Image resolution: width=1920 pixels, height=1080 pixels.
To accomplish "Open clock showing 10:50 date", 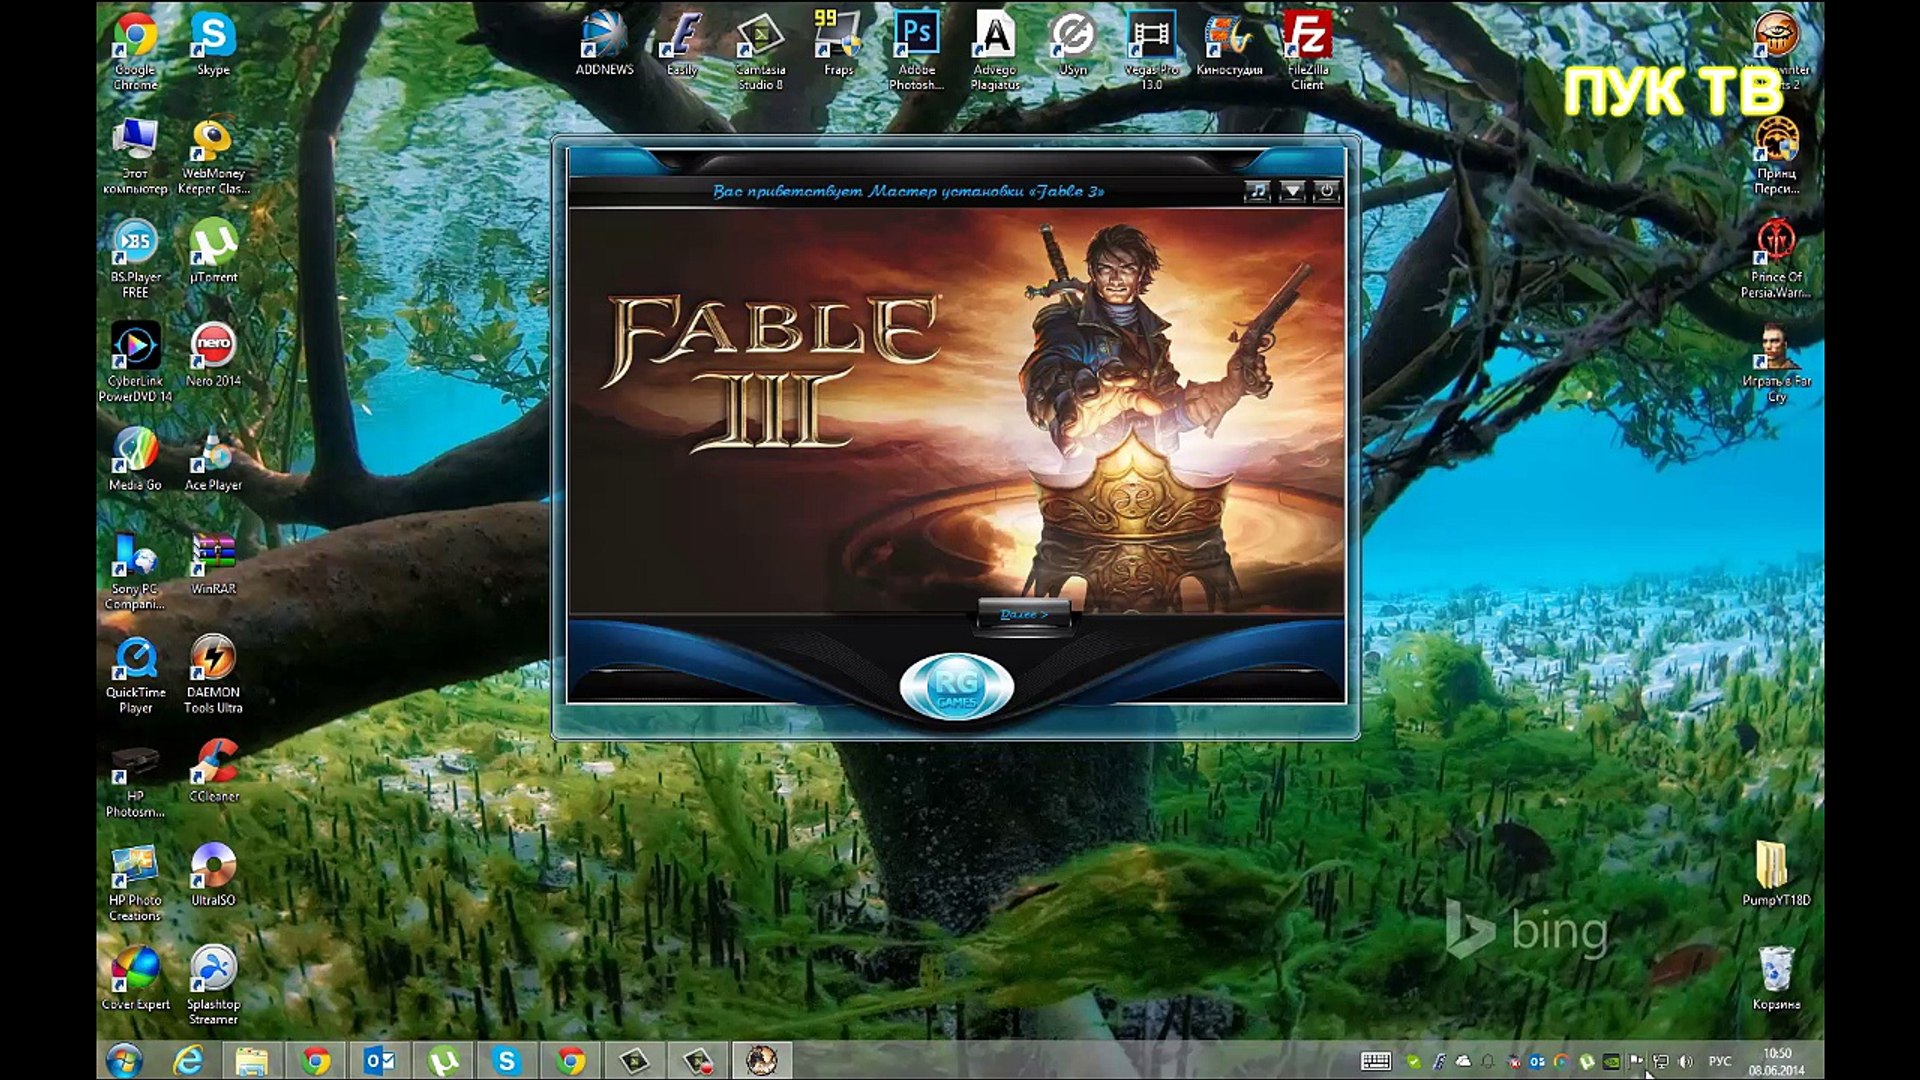I will click(1777, 1061).
